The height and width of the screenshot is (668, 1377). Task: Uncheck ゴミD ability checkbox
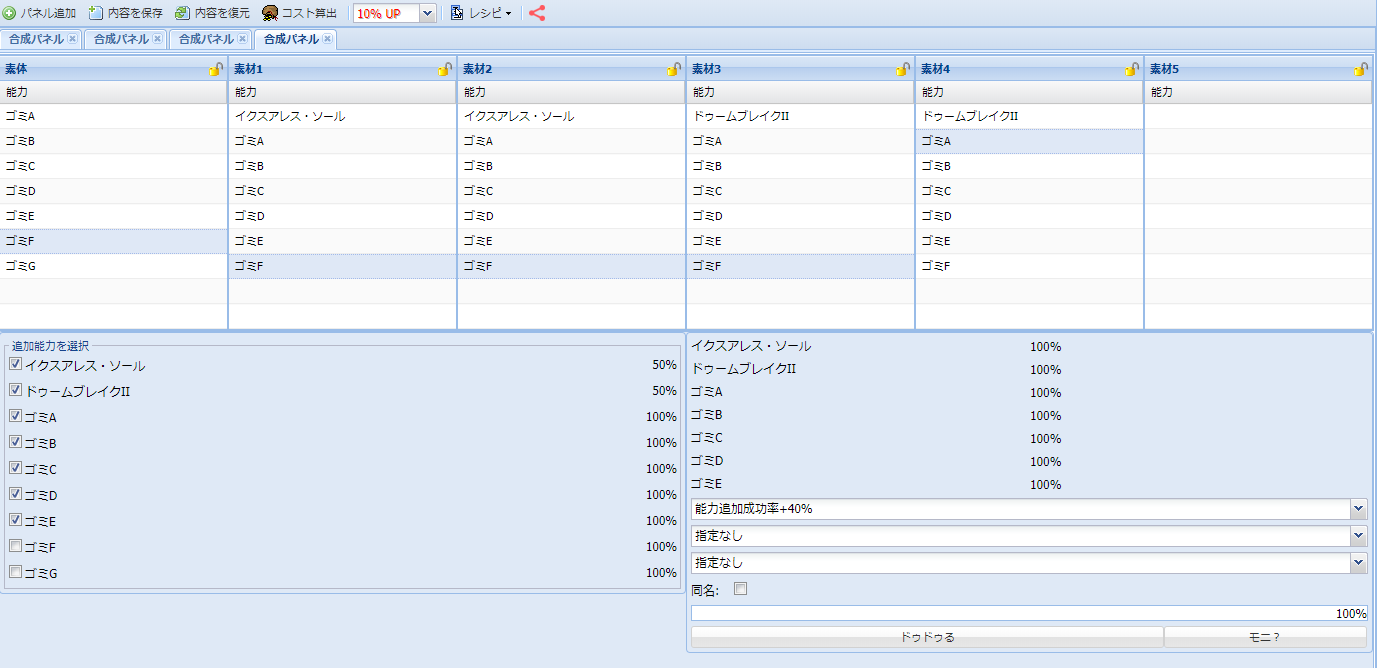point(15,494)
